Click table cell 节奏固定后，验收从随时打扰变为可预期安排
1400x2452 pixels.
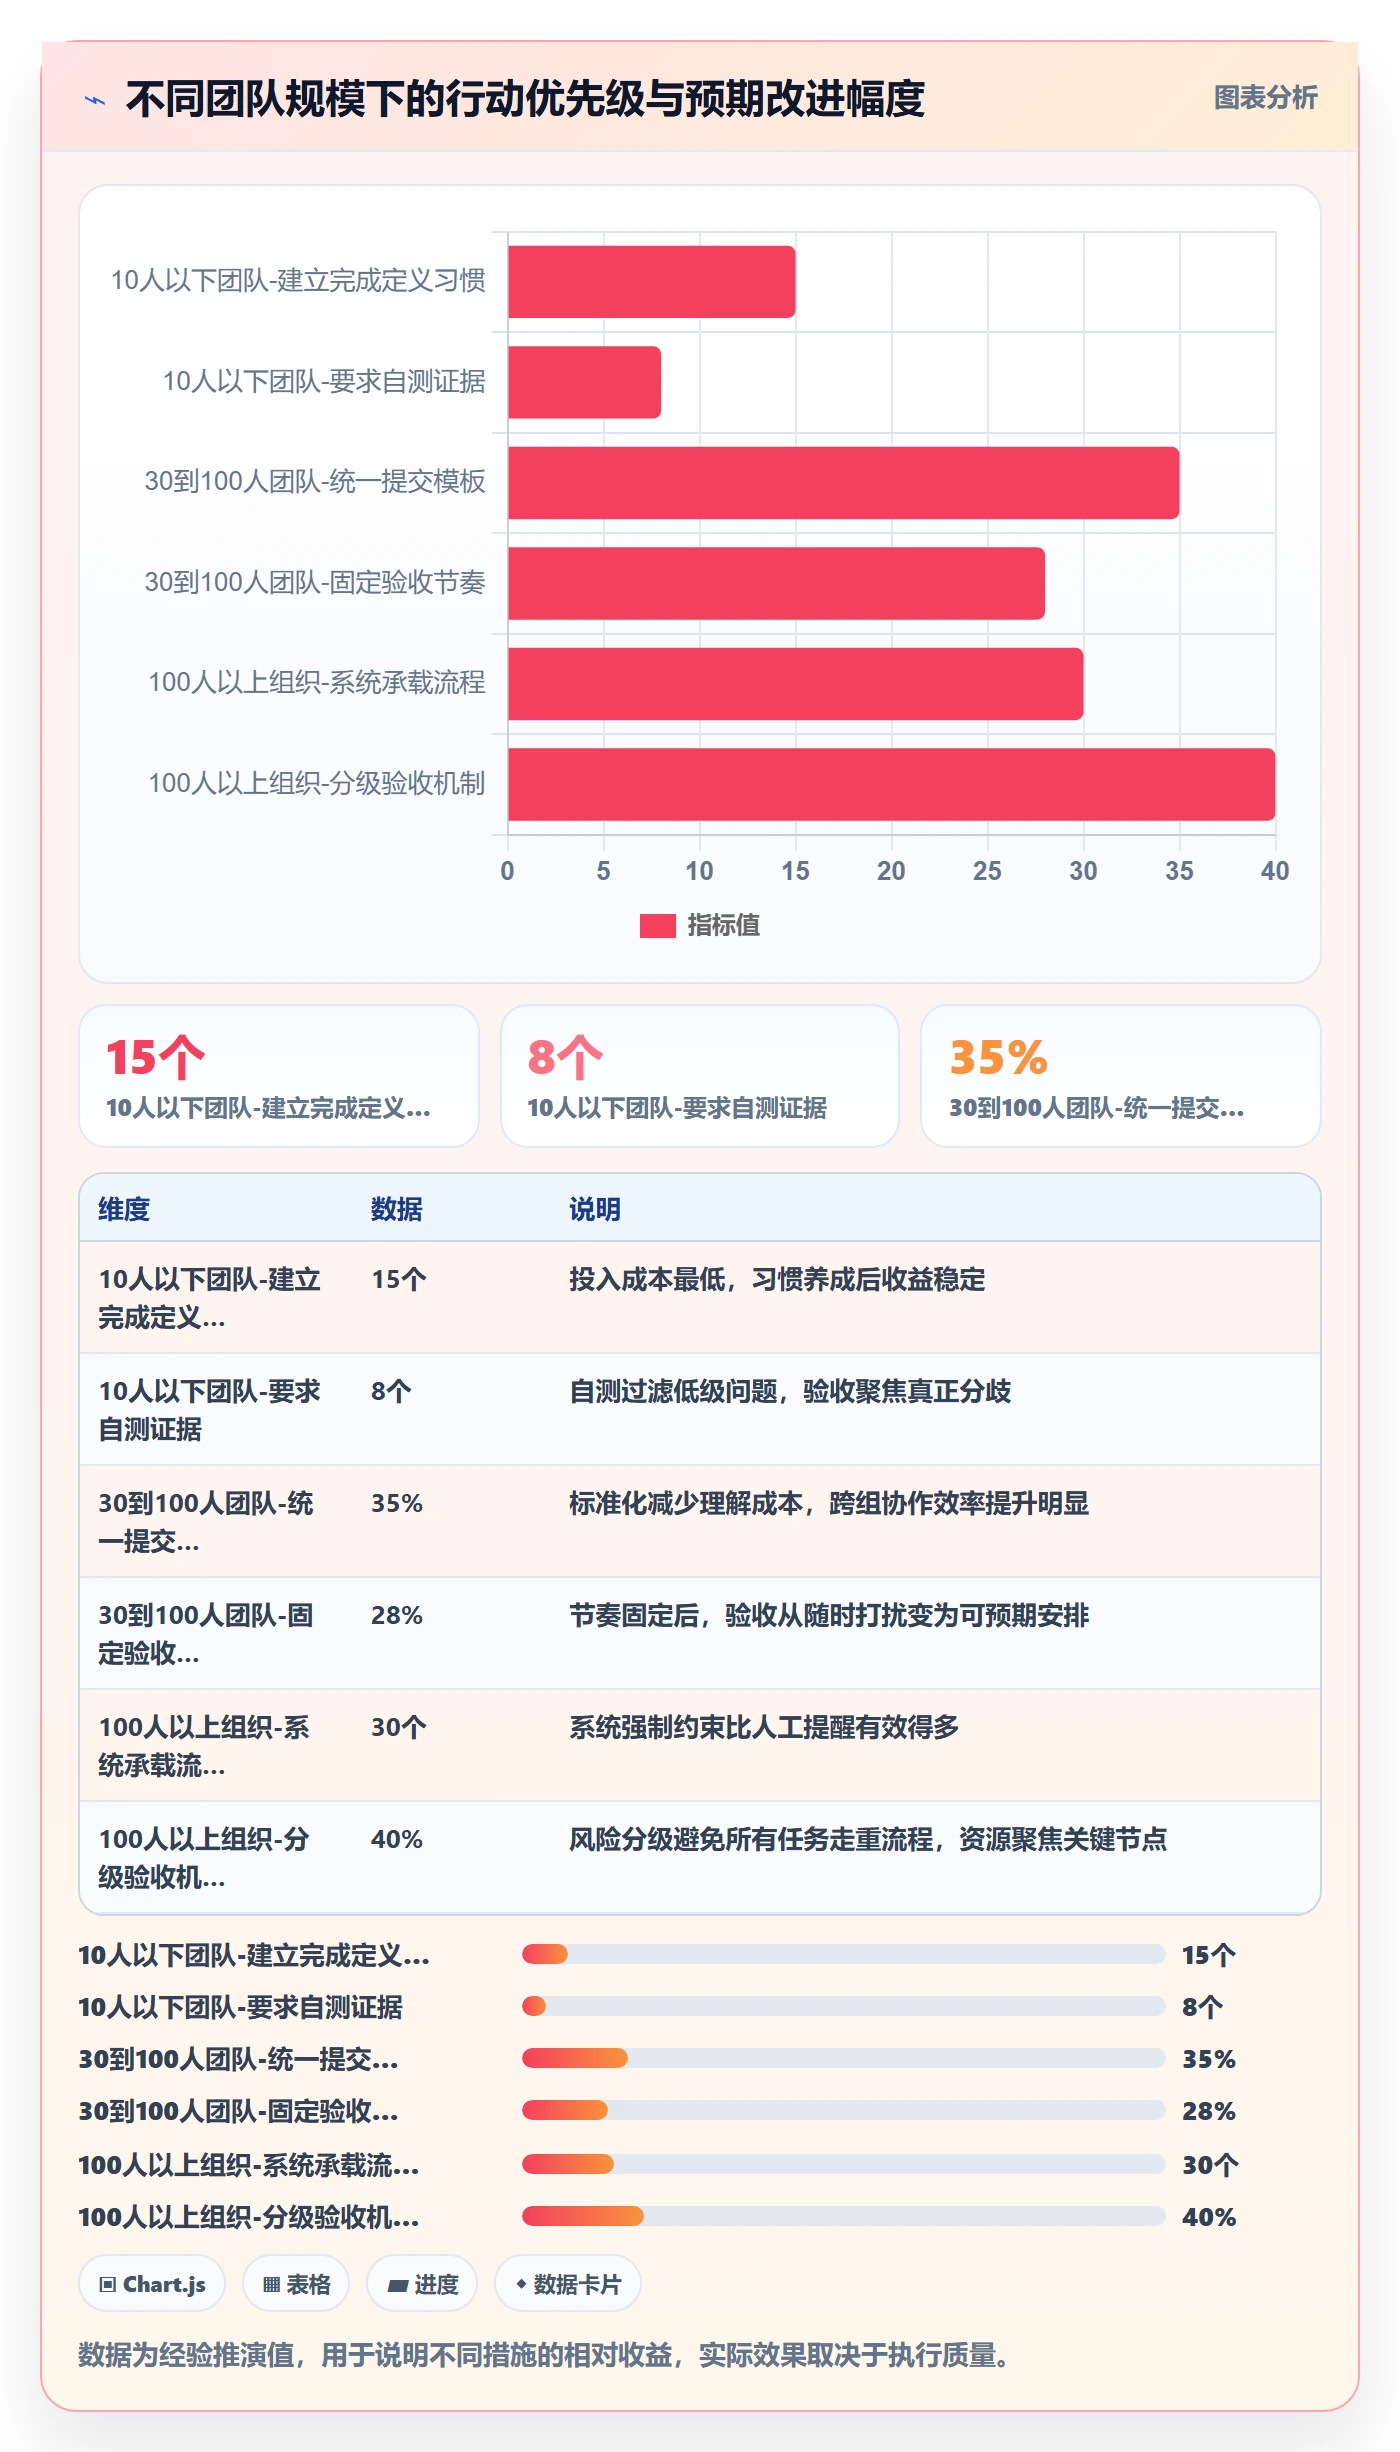tap(829, 1615)
